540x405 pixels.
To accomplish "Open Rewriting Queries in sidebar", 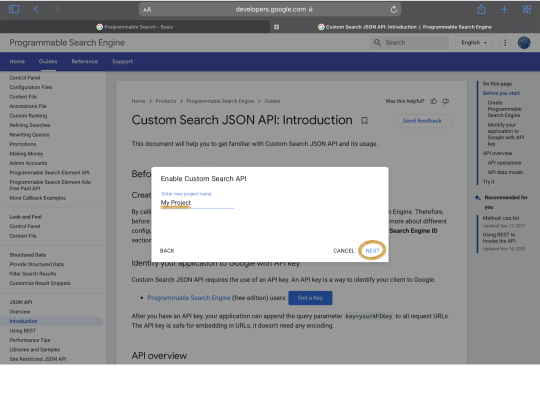I will (x=30, y=135).
